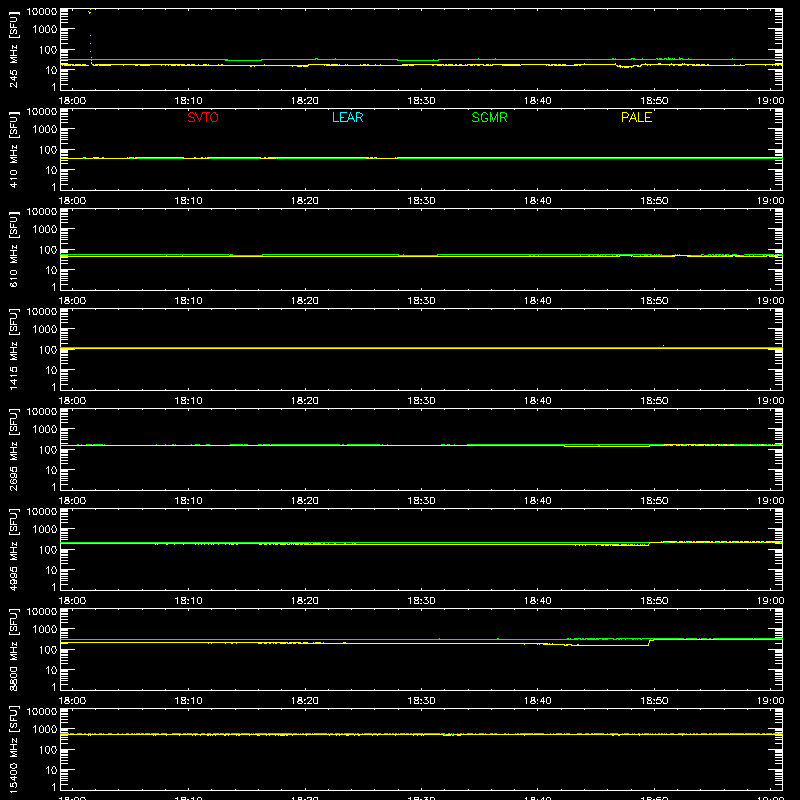Click 18:40 time label below 410 MHz plot
This screenshot has width=800, height=800.
[x=538, y=201]
